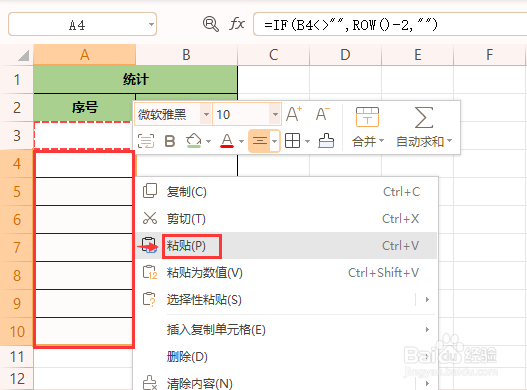Click the Name Box showing A4

(x=82, y=24)
